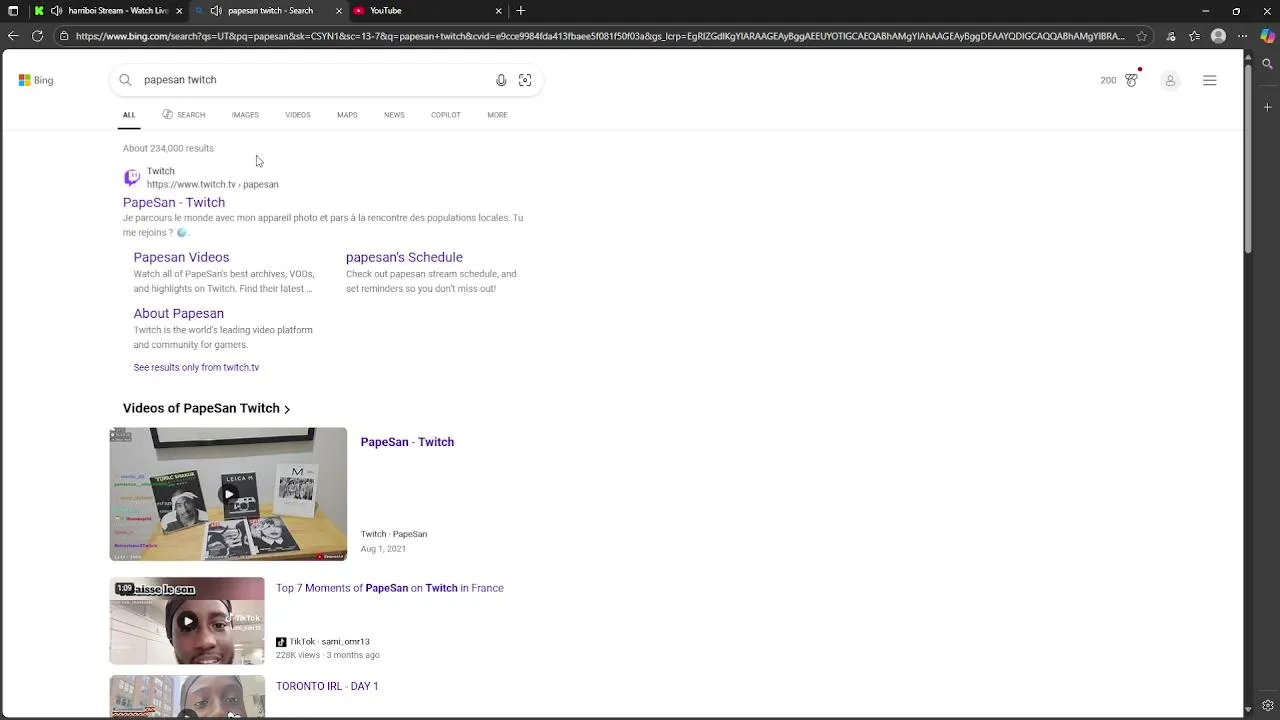
Task: Open visual search camera icon
Action: click(525, 80)
